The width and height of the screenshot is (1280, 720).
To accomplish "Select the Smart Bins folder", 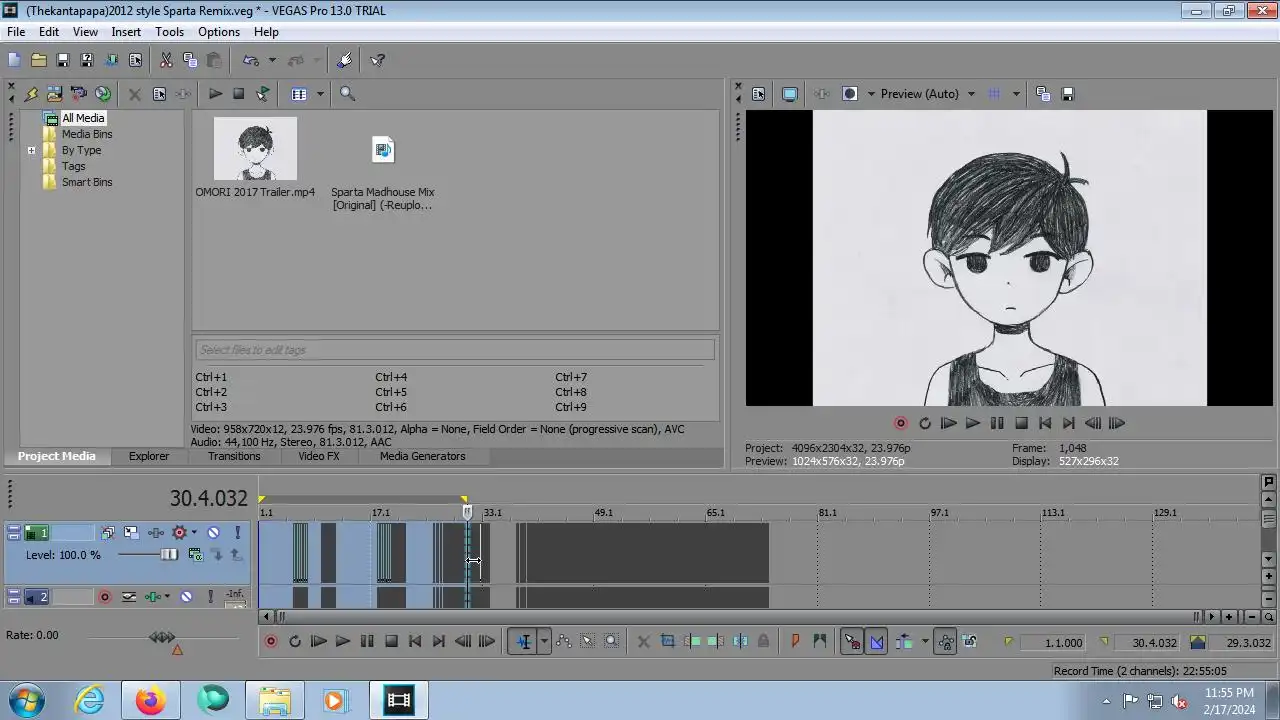I will click(x=87, y=182).
